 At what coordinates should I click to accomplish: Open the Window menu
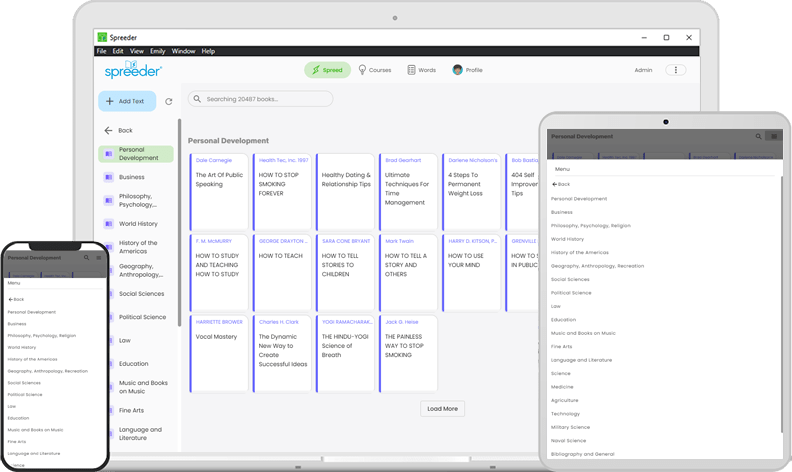coord(183,51)
